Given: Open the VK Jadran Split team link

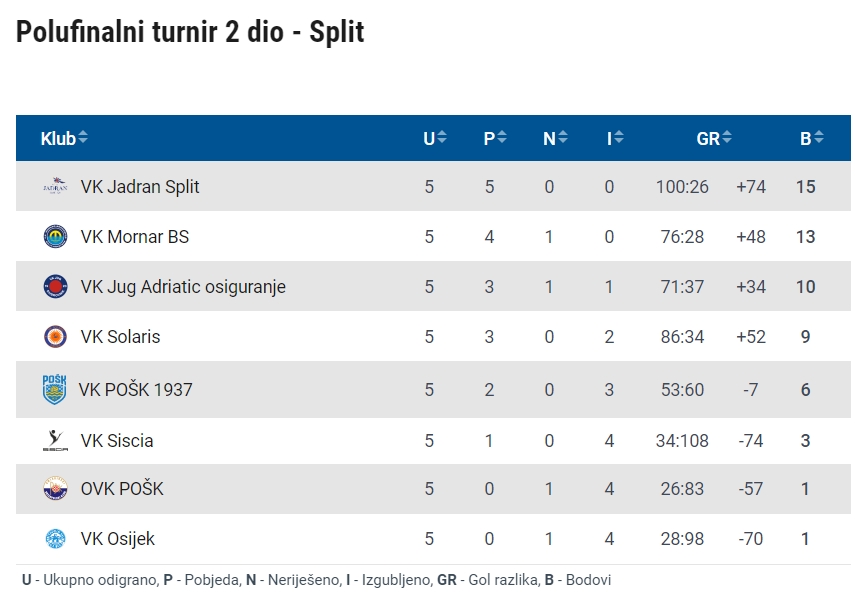Looking at the screenshot, I should tap(140, 187).
